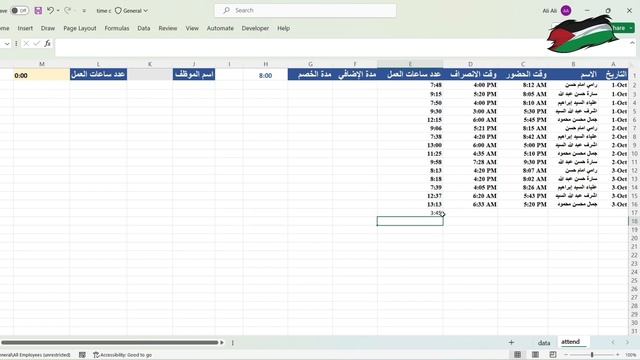640x360 pixels.
Task: Click the 100% zoom level
Action: (631, 355)
